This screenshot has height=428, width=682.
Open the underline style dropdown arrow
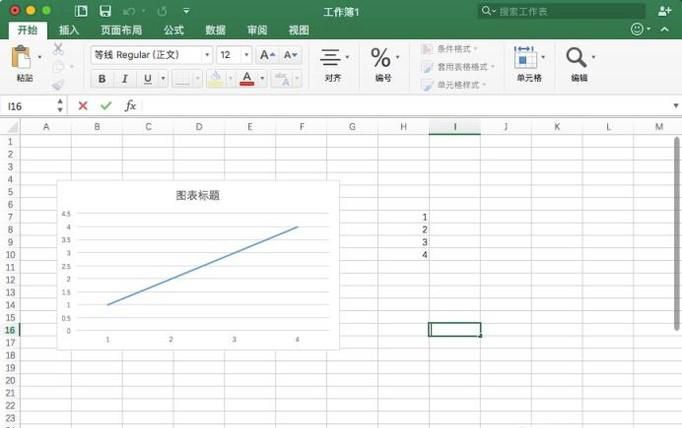[x=163, y=79]
